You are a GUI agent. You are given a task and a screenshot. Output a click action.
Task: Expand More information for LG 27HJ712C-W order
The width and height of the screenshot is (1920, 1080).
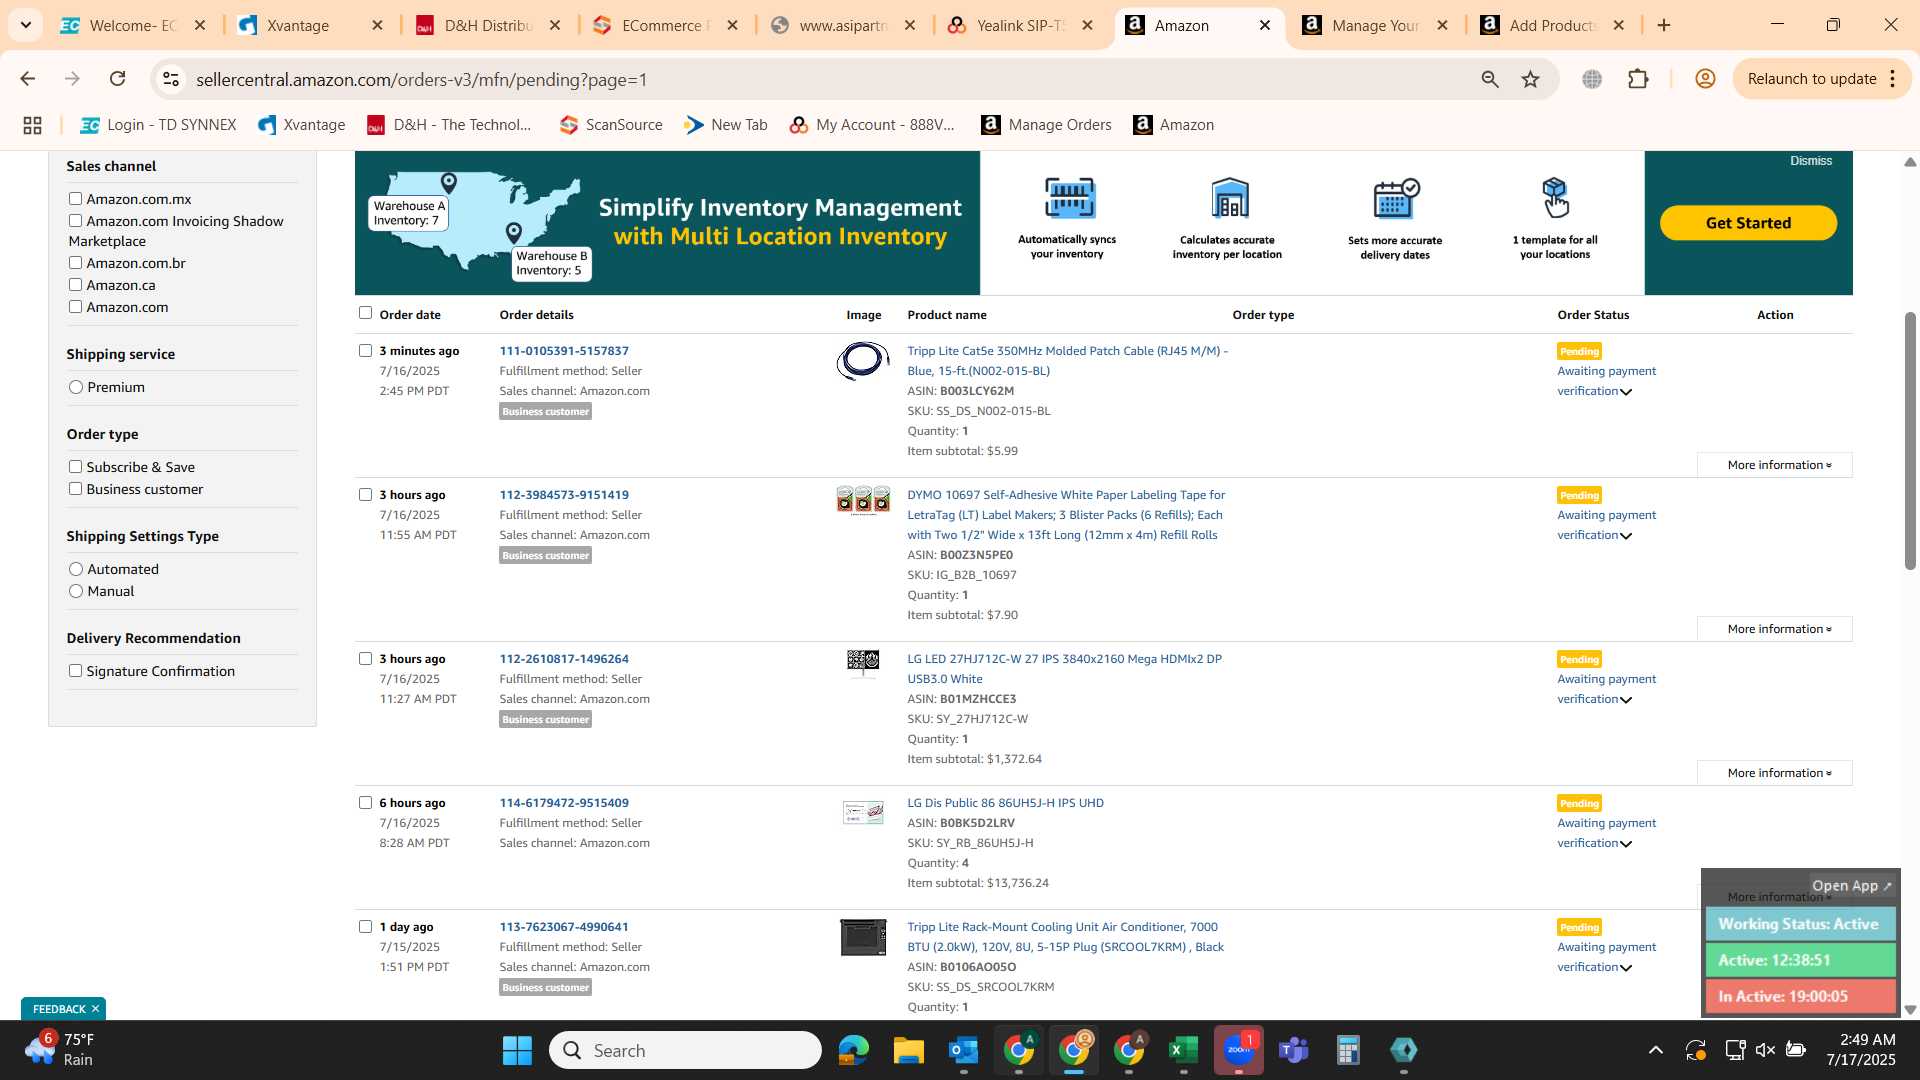point(1775,773)
